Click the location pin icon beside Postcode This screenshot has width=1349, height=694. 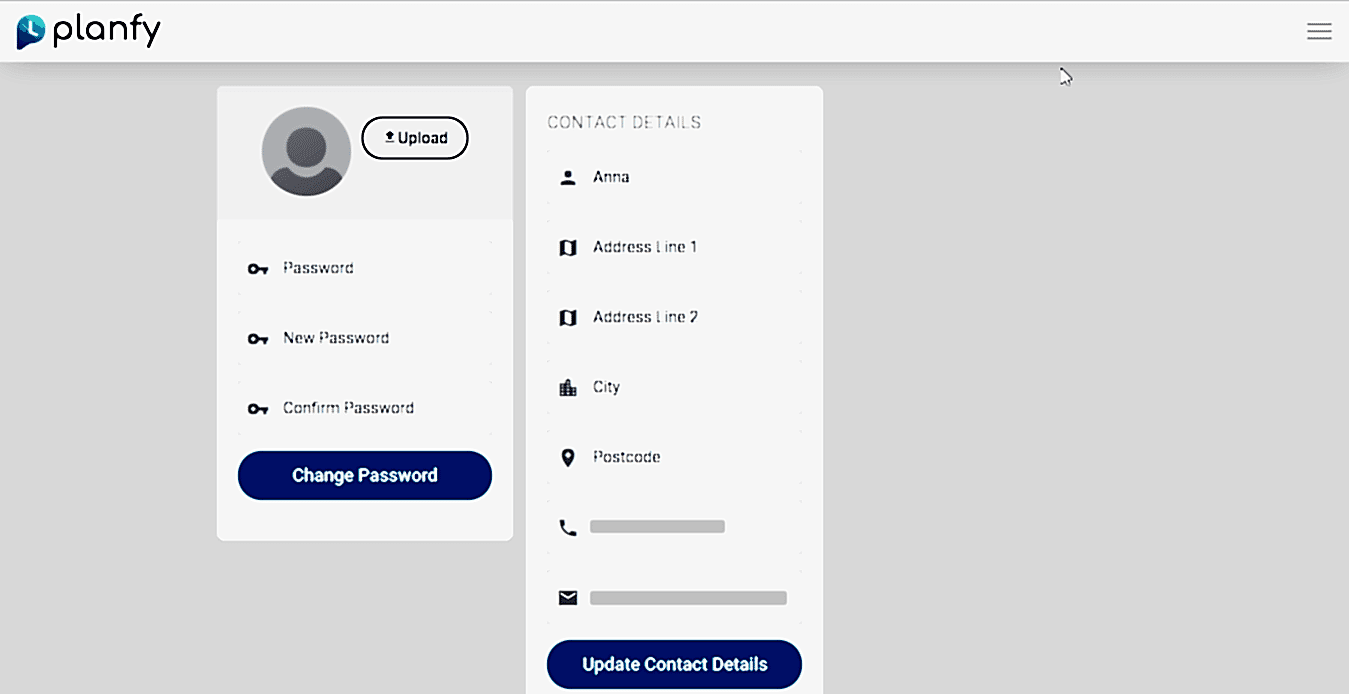[x=568, y=458]
